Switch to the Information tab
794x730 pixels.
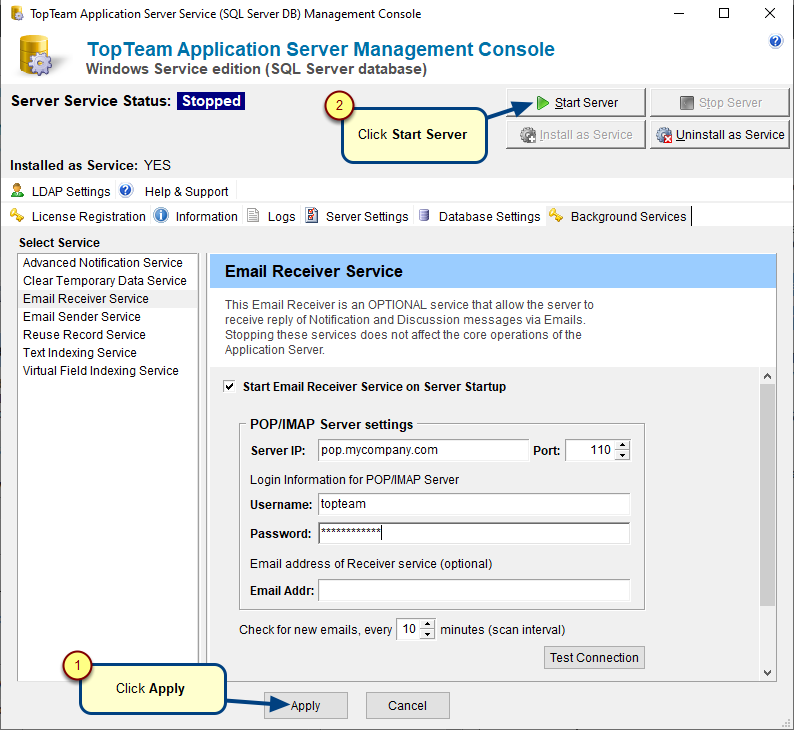196,216
